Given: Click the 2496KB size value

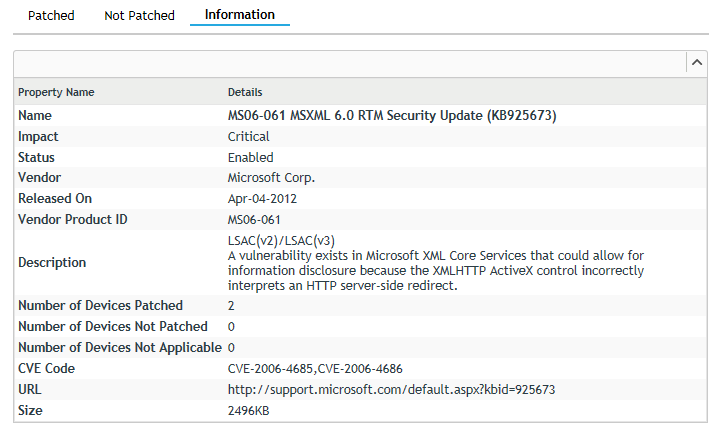Looking at the screenshot, I should coord(249,410).
